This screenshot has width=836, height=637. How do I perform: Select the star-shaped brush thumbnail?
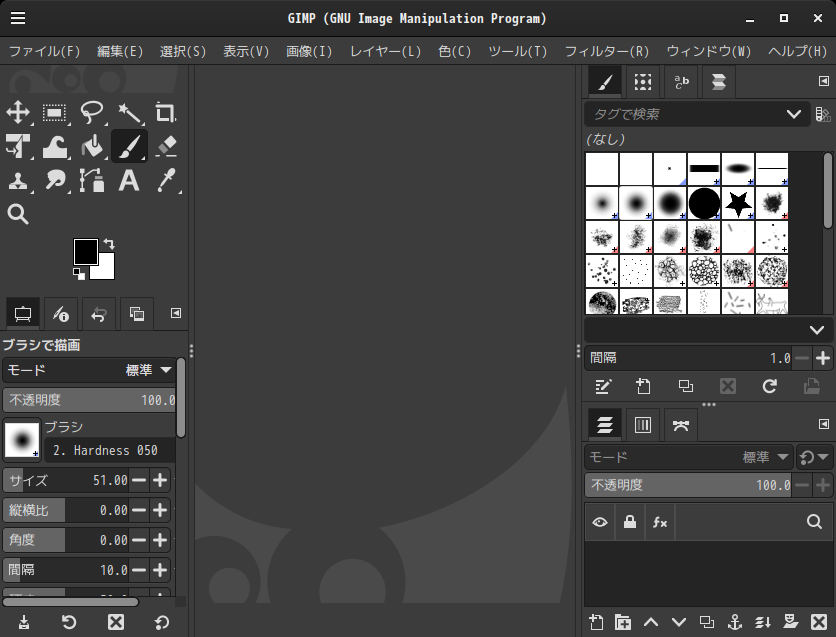(x=738, y=204)
